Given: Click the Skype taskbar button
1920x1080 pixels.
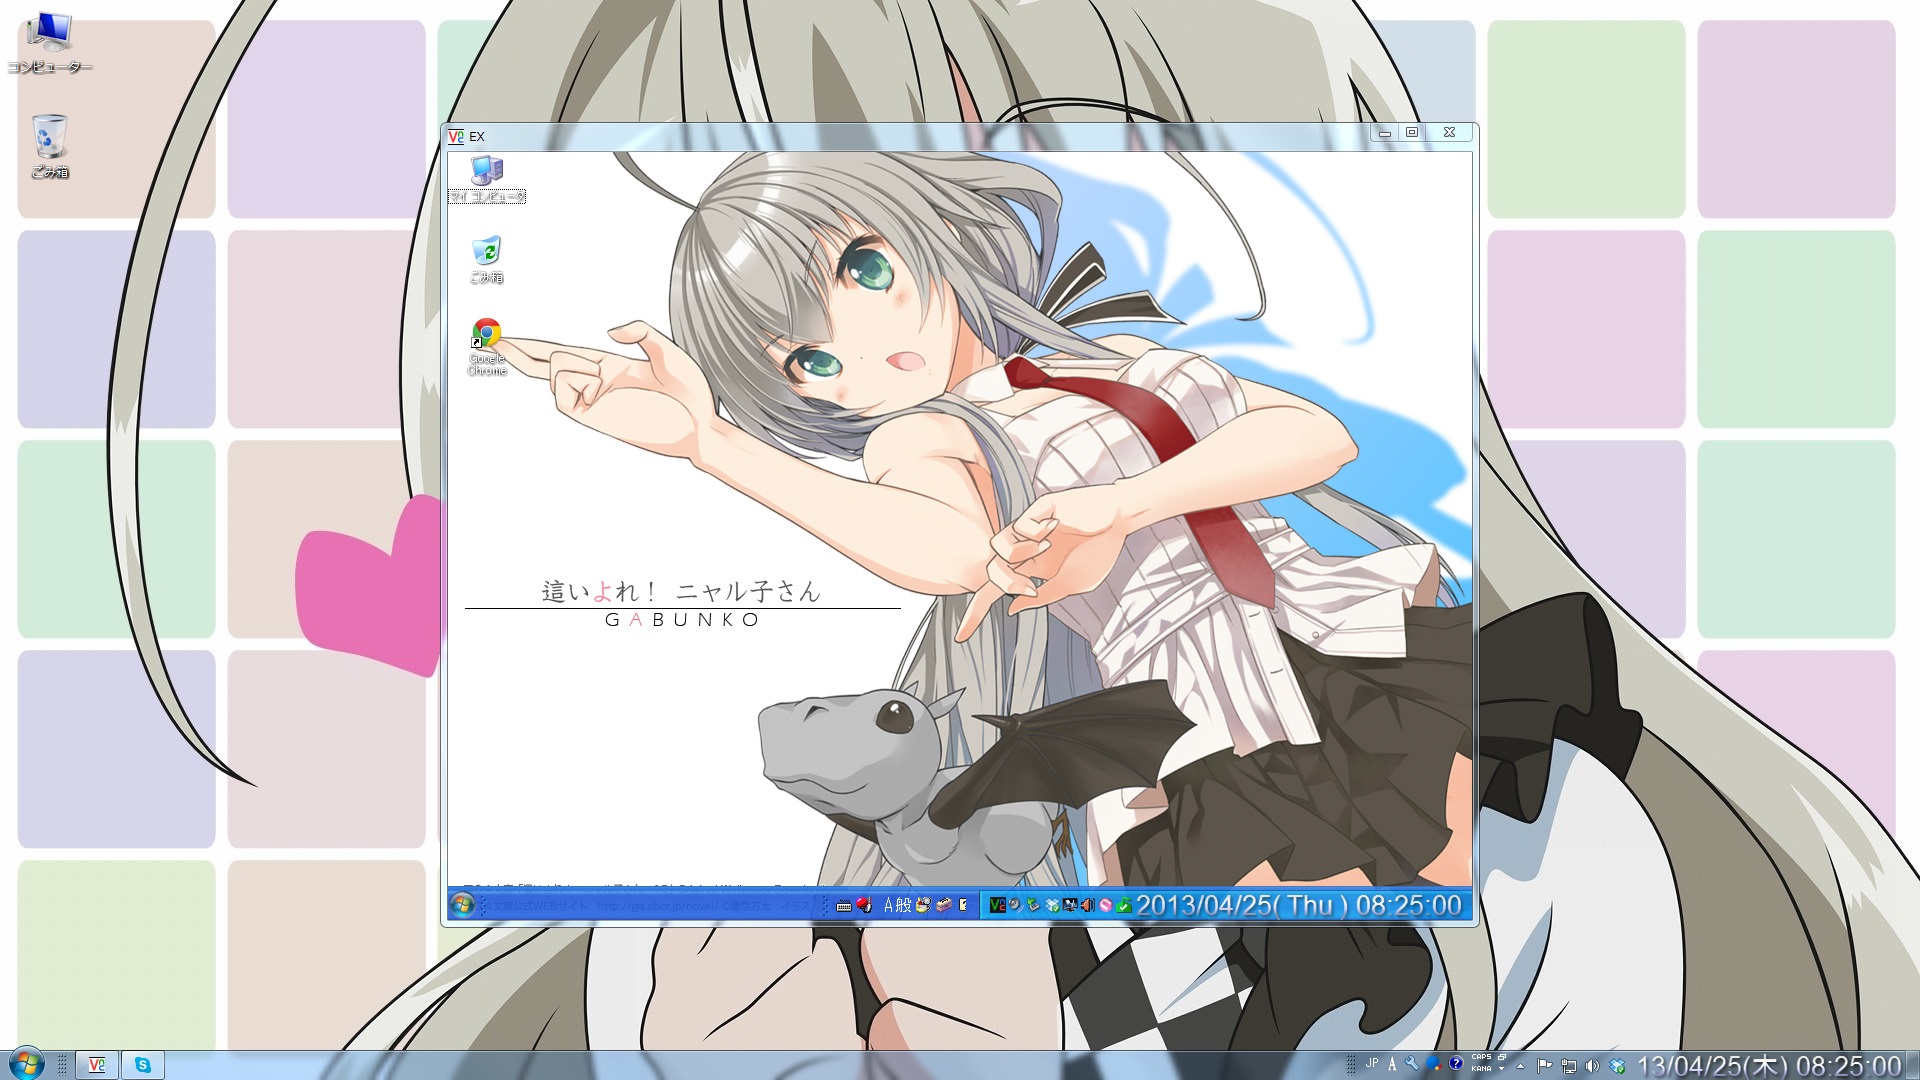Looking at the screenshot, I should [x=143, y=1065].
